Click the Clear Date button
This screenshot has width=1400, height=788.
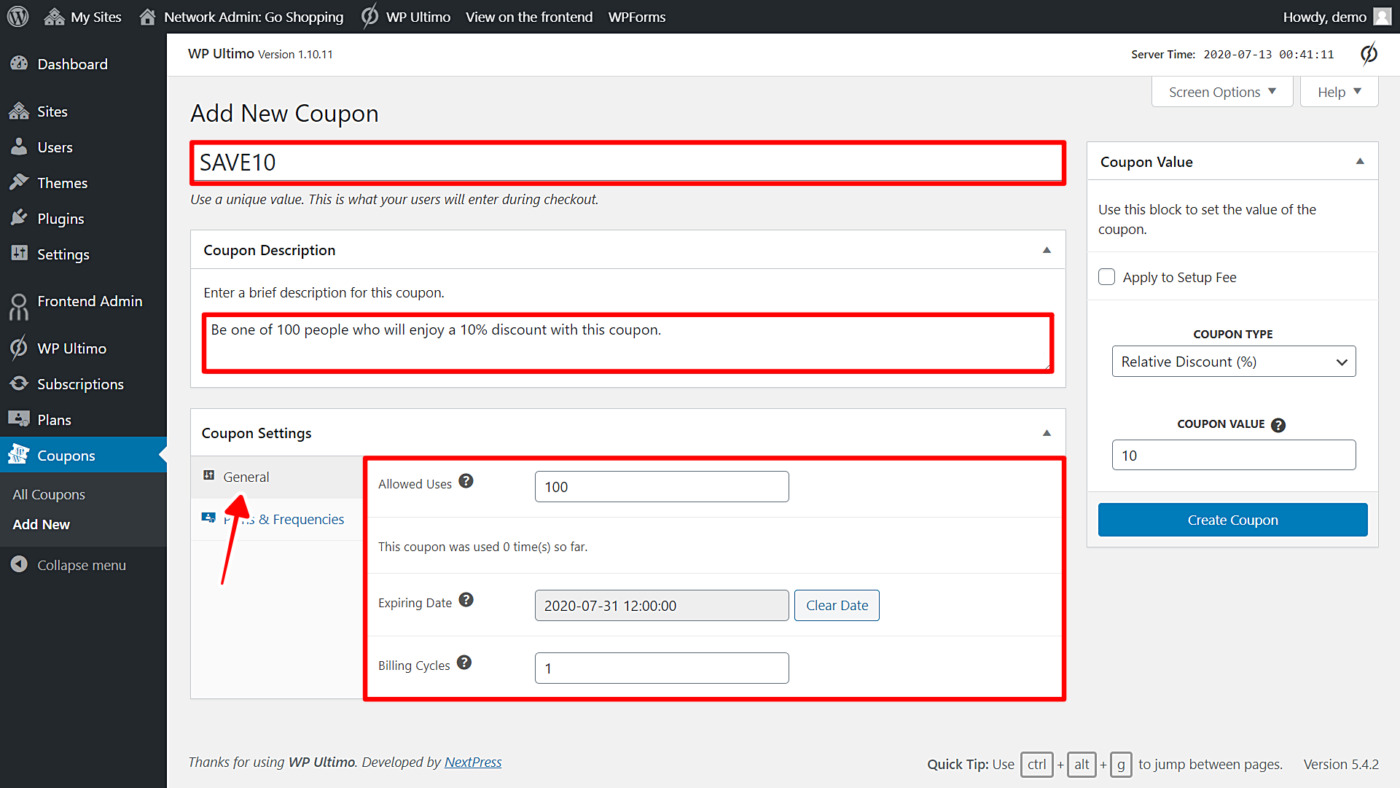837,605
